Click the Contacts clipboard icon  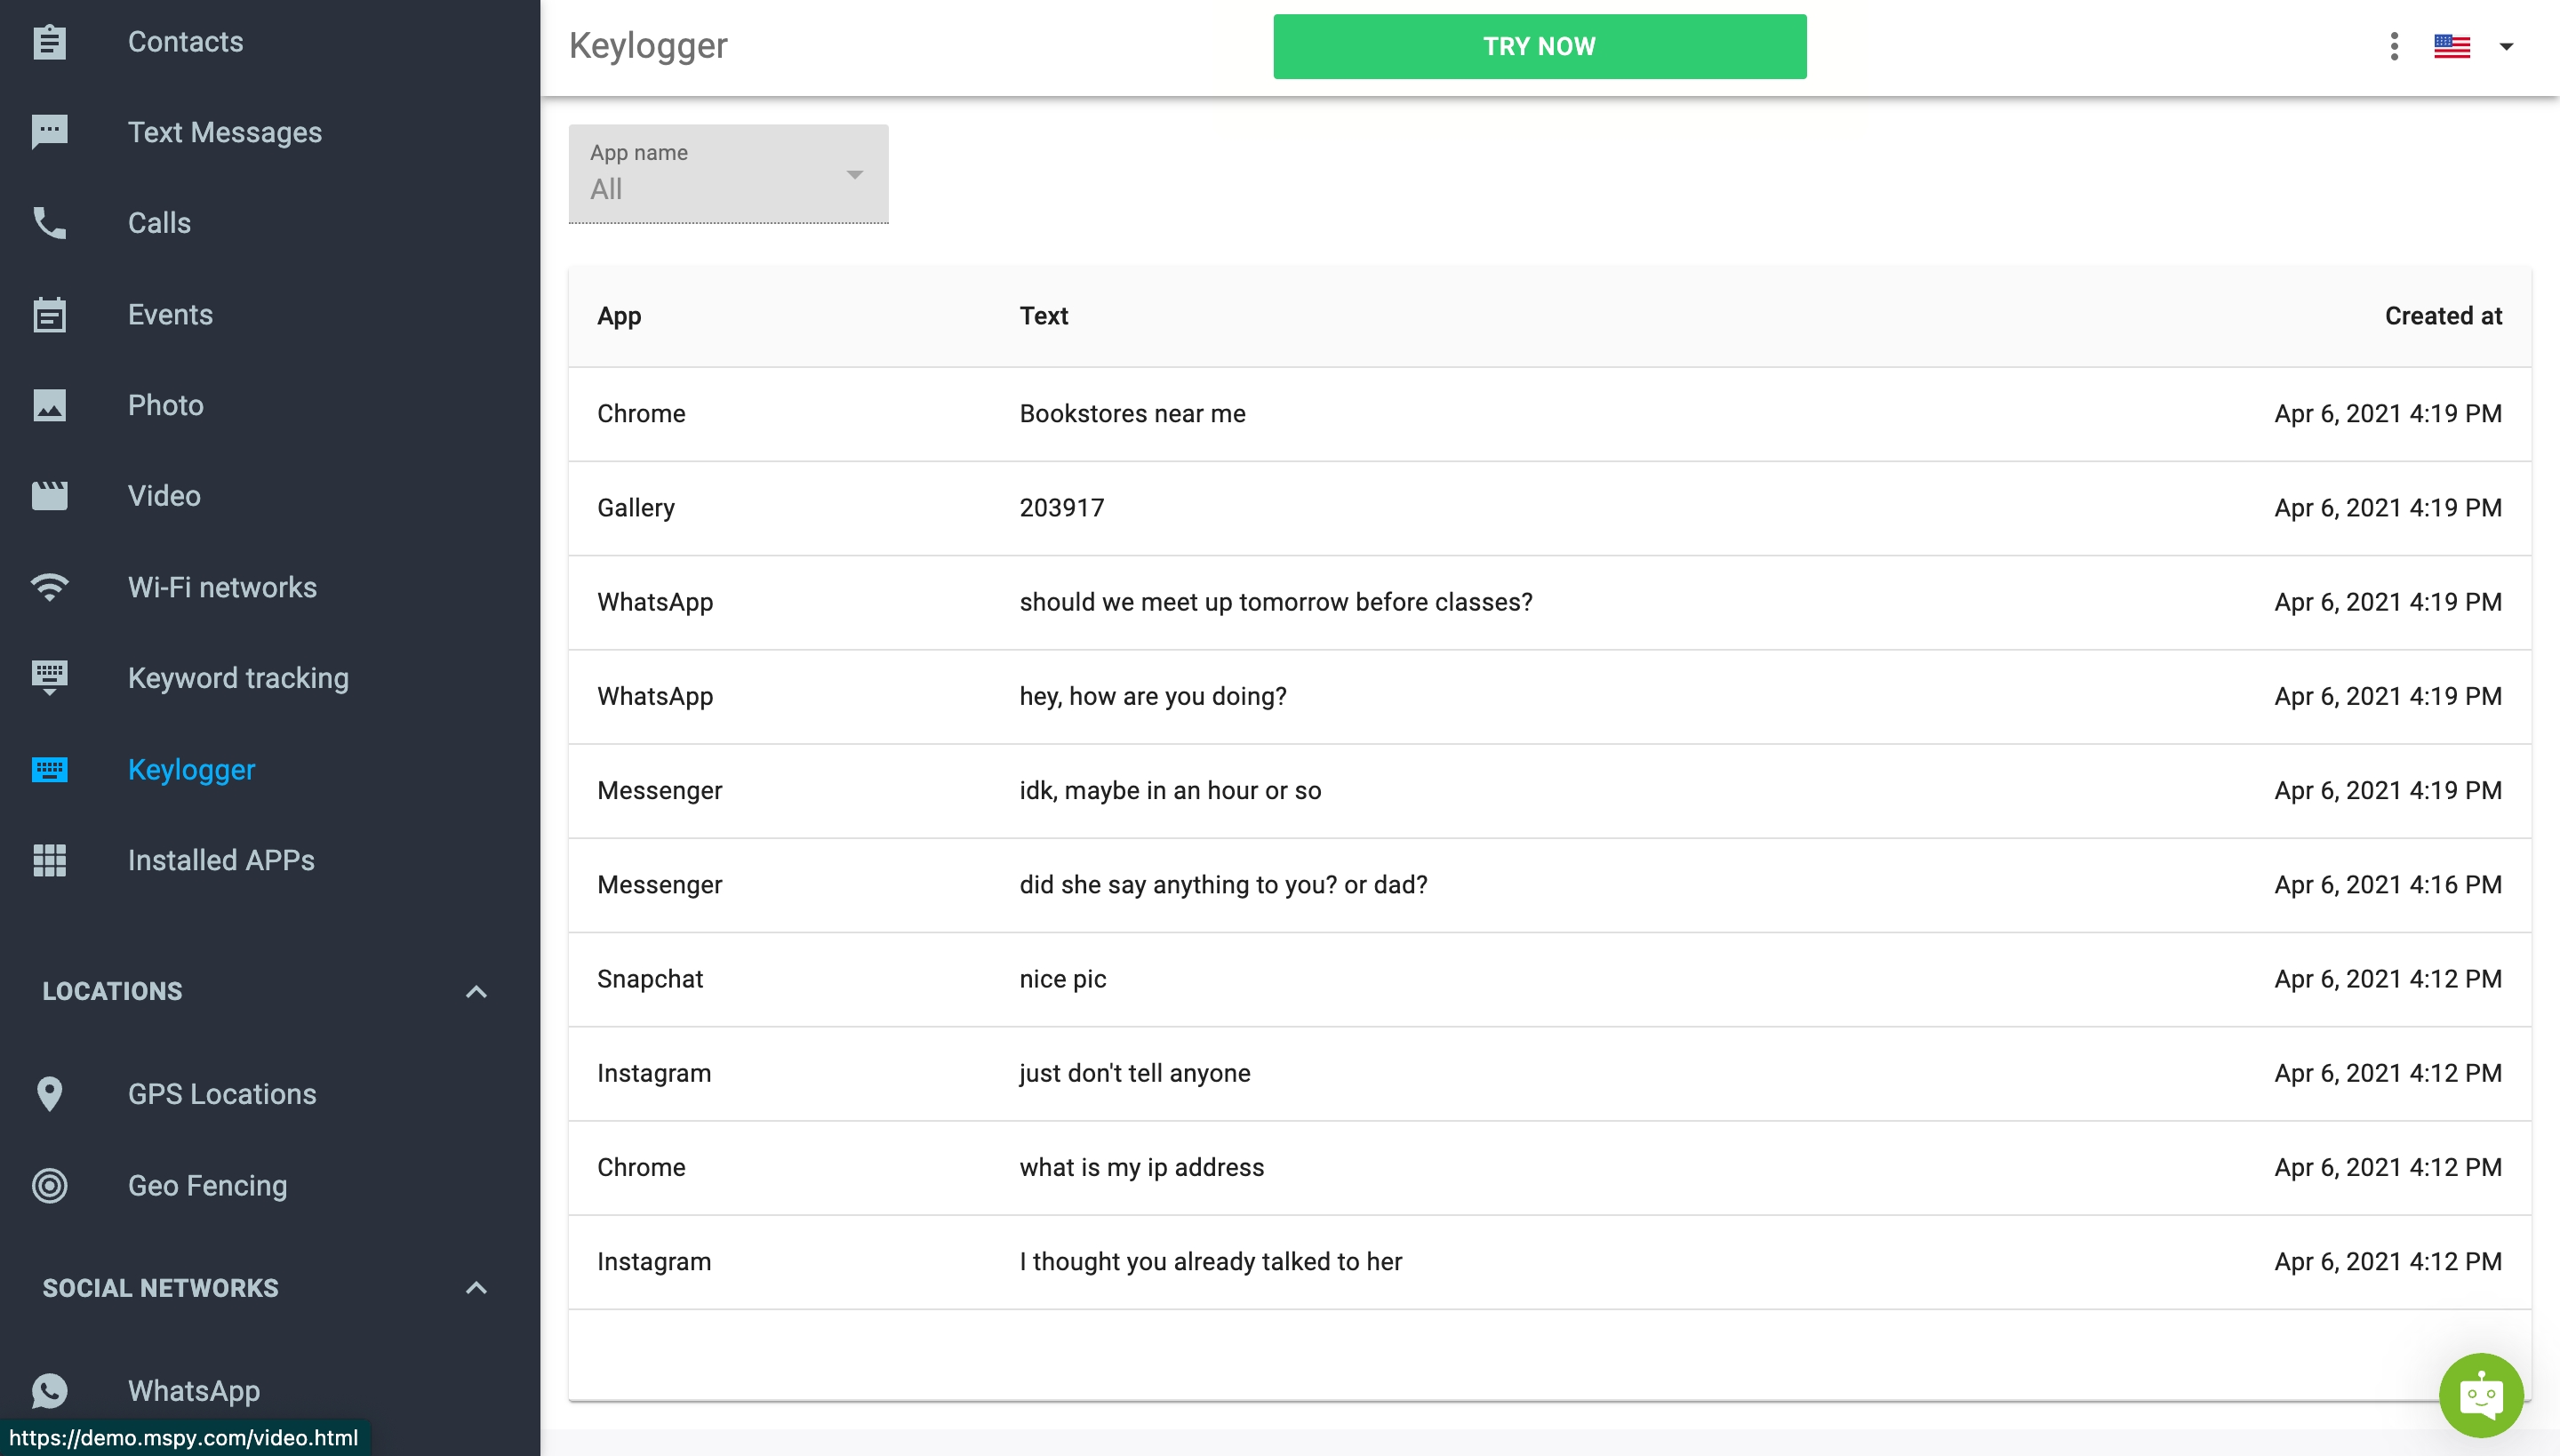pyautogui.click(x=49, y=42)
